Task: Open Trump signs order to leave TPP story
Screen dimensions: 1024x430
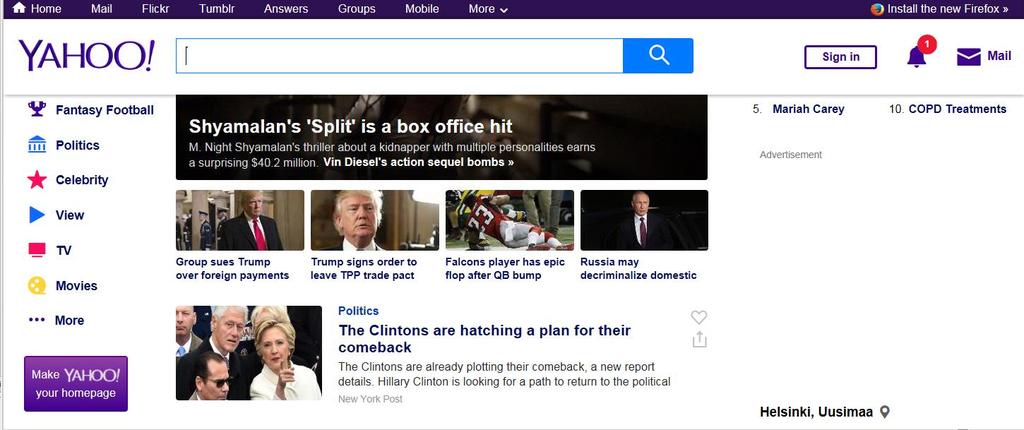Action: (x=364, y=269)
